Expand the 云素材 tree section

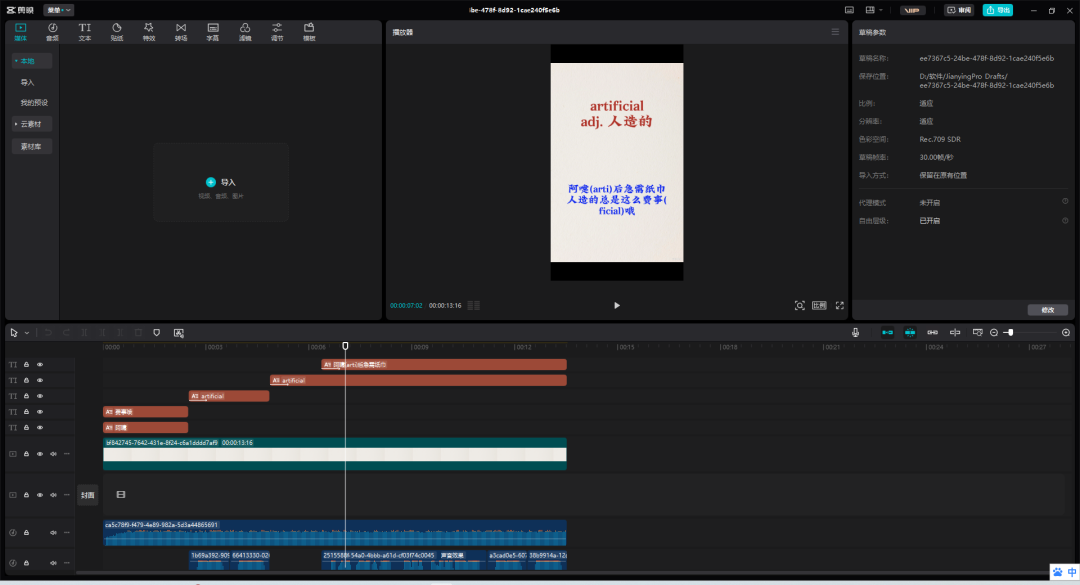15,124
